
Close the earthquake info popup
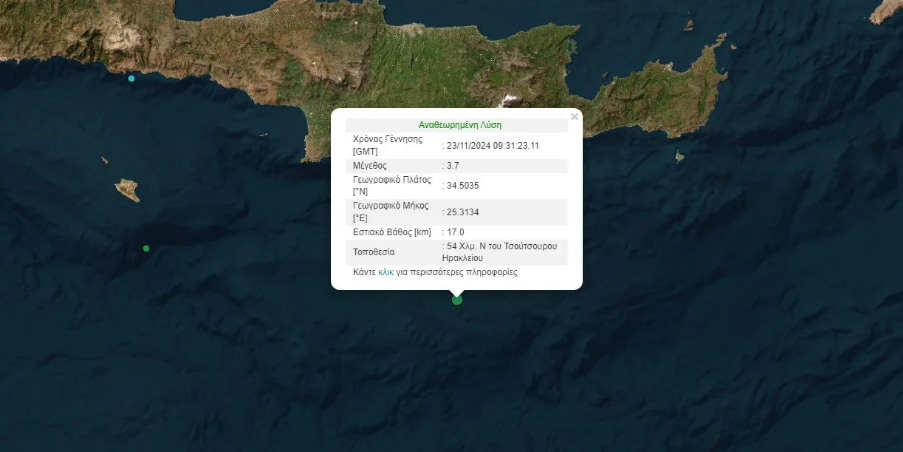574,117
